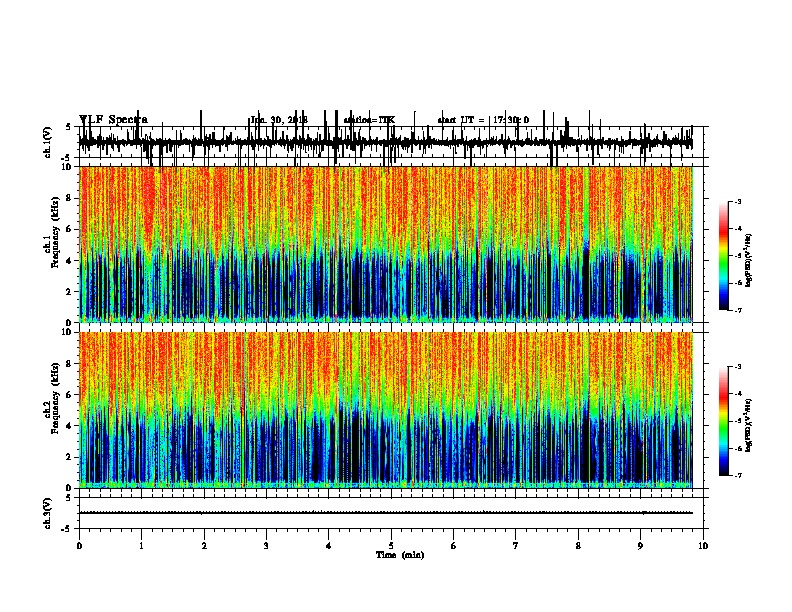Click the "VLF Spectra" plot title
Screen dimensions: 792x612
[x=113, y=120]
